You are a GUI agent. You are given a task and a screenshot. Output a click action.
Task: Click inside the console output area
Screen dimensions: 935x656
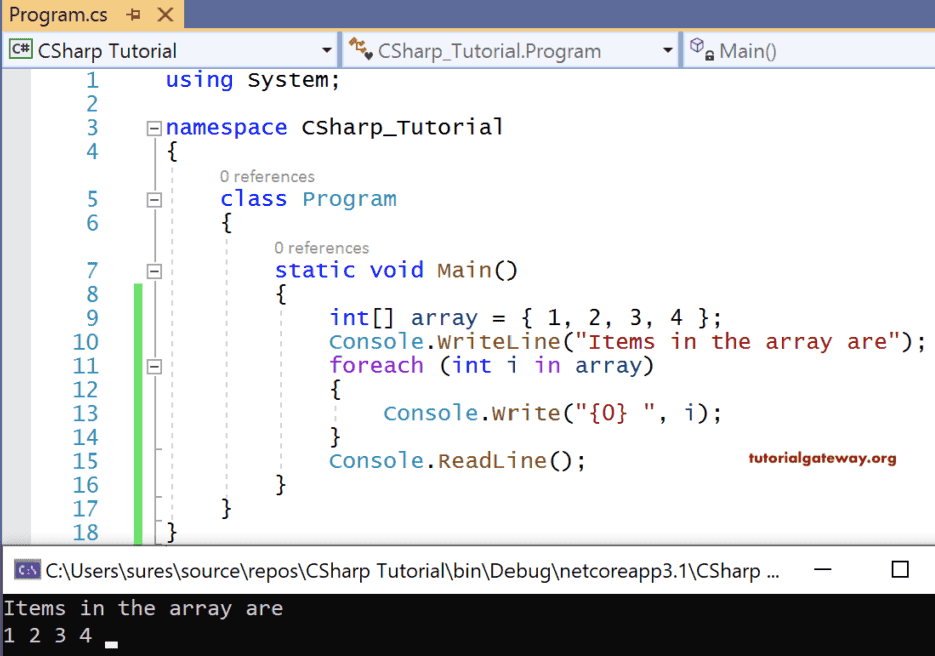(400, 620)
